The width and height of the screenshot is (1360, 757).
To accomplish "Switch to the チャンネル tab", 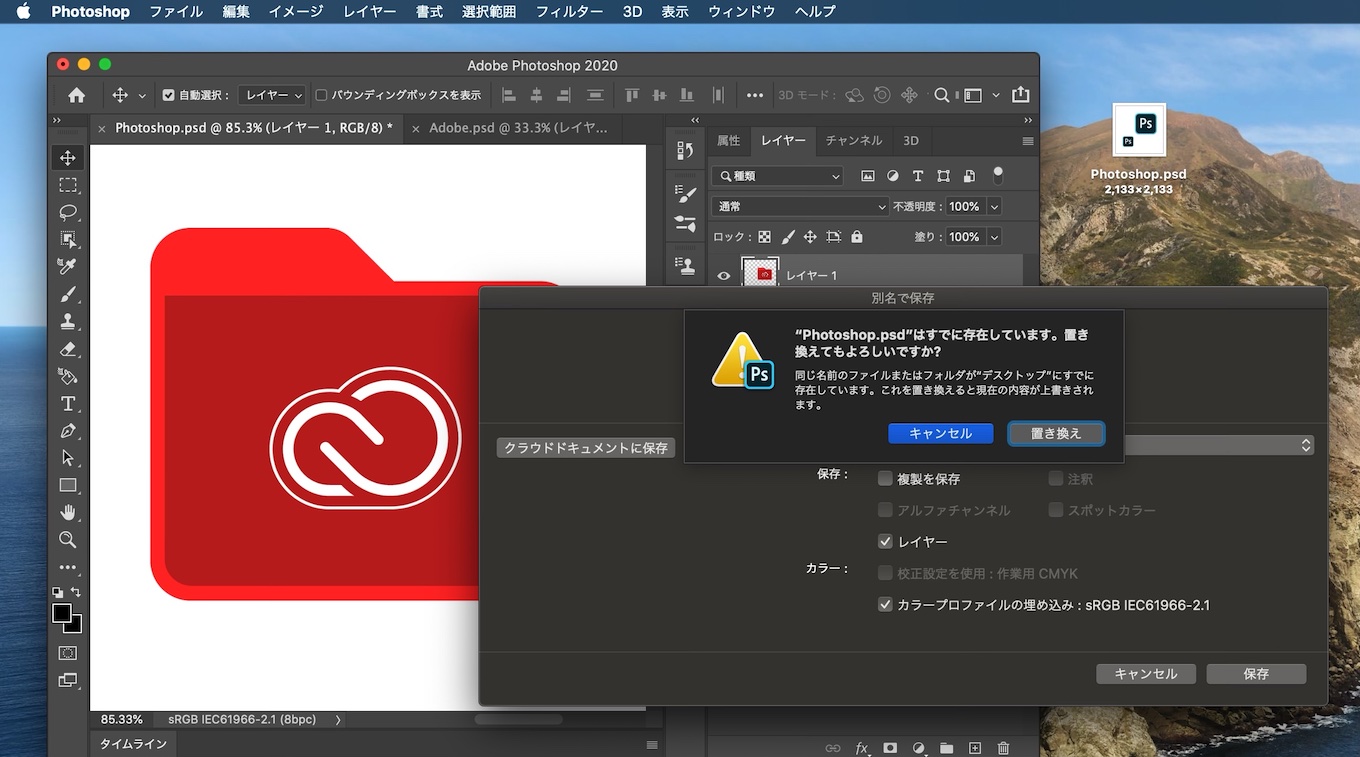I will [x=853, y=141].
